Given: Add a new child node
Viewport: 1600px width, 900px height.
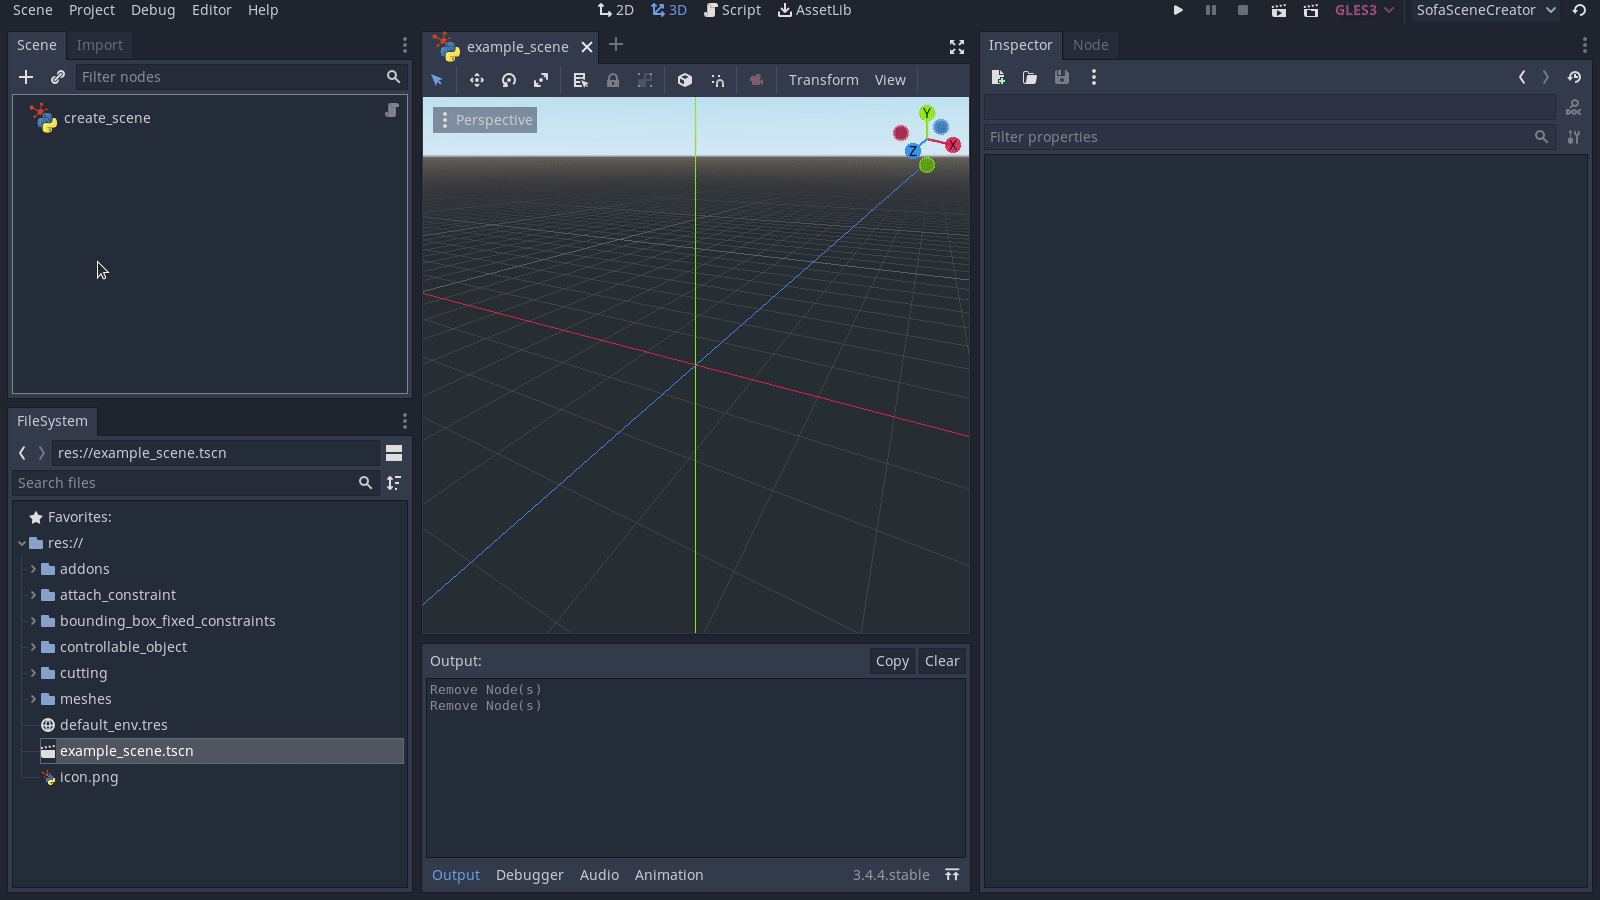Looking at the screenshot, I should click(x=26, y=77).
